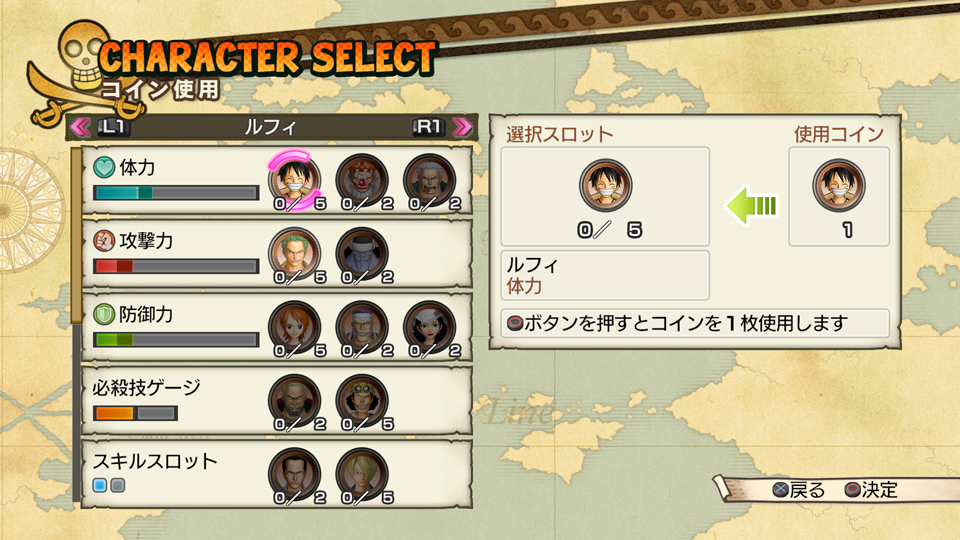The image size is (960, 540).
Task: Select the Sanji coin slot in スキルスロット row
Action: (362, 474)
